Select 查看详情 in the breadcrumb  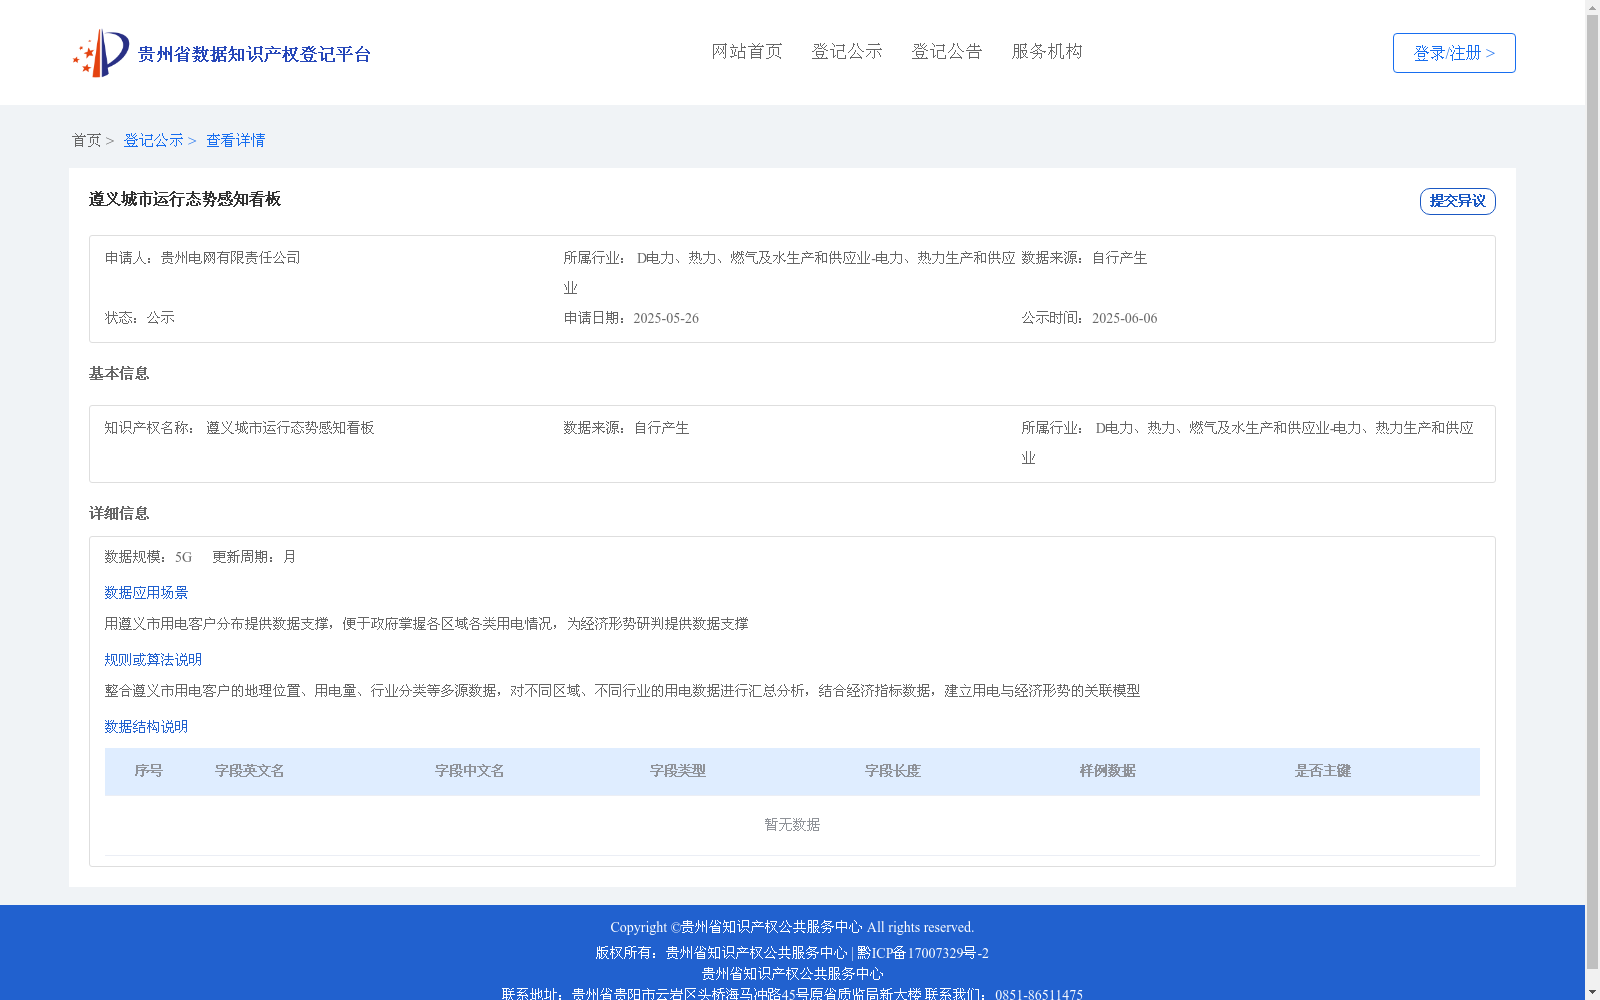235,140
